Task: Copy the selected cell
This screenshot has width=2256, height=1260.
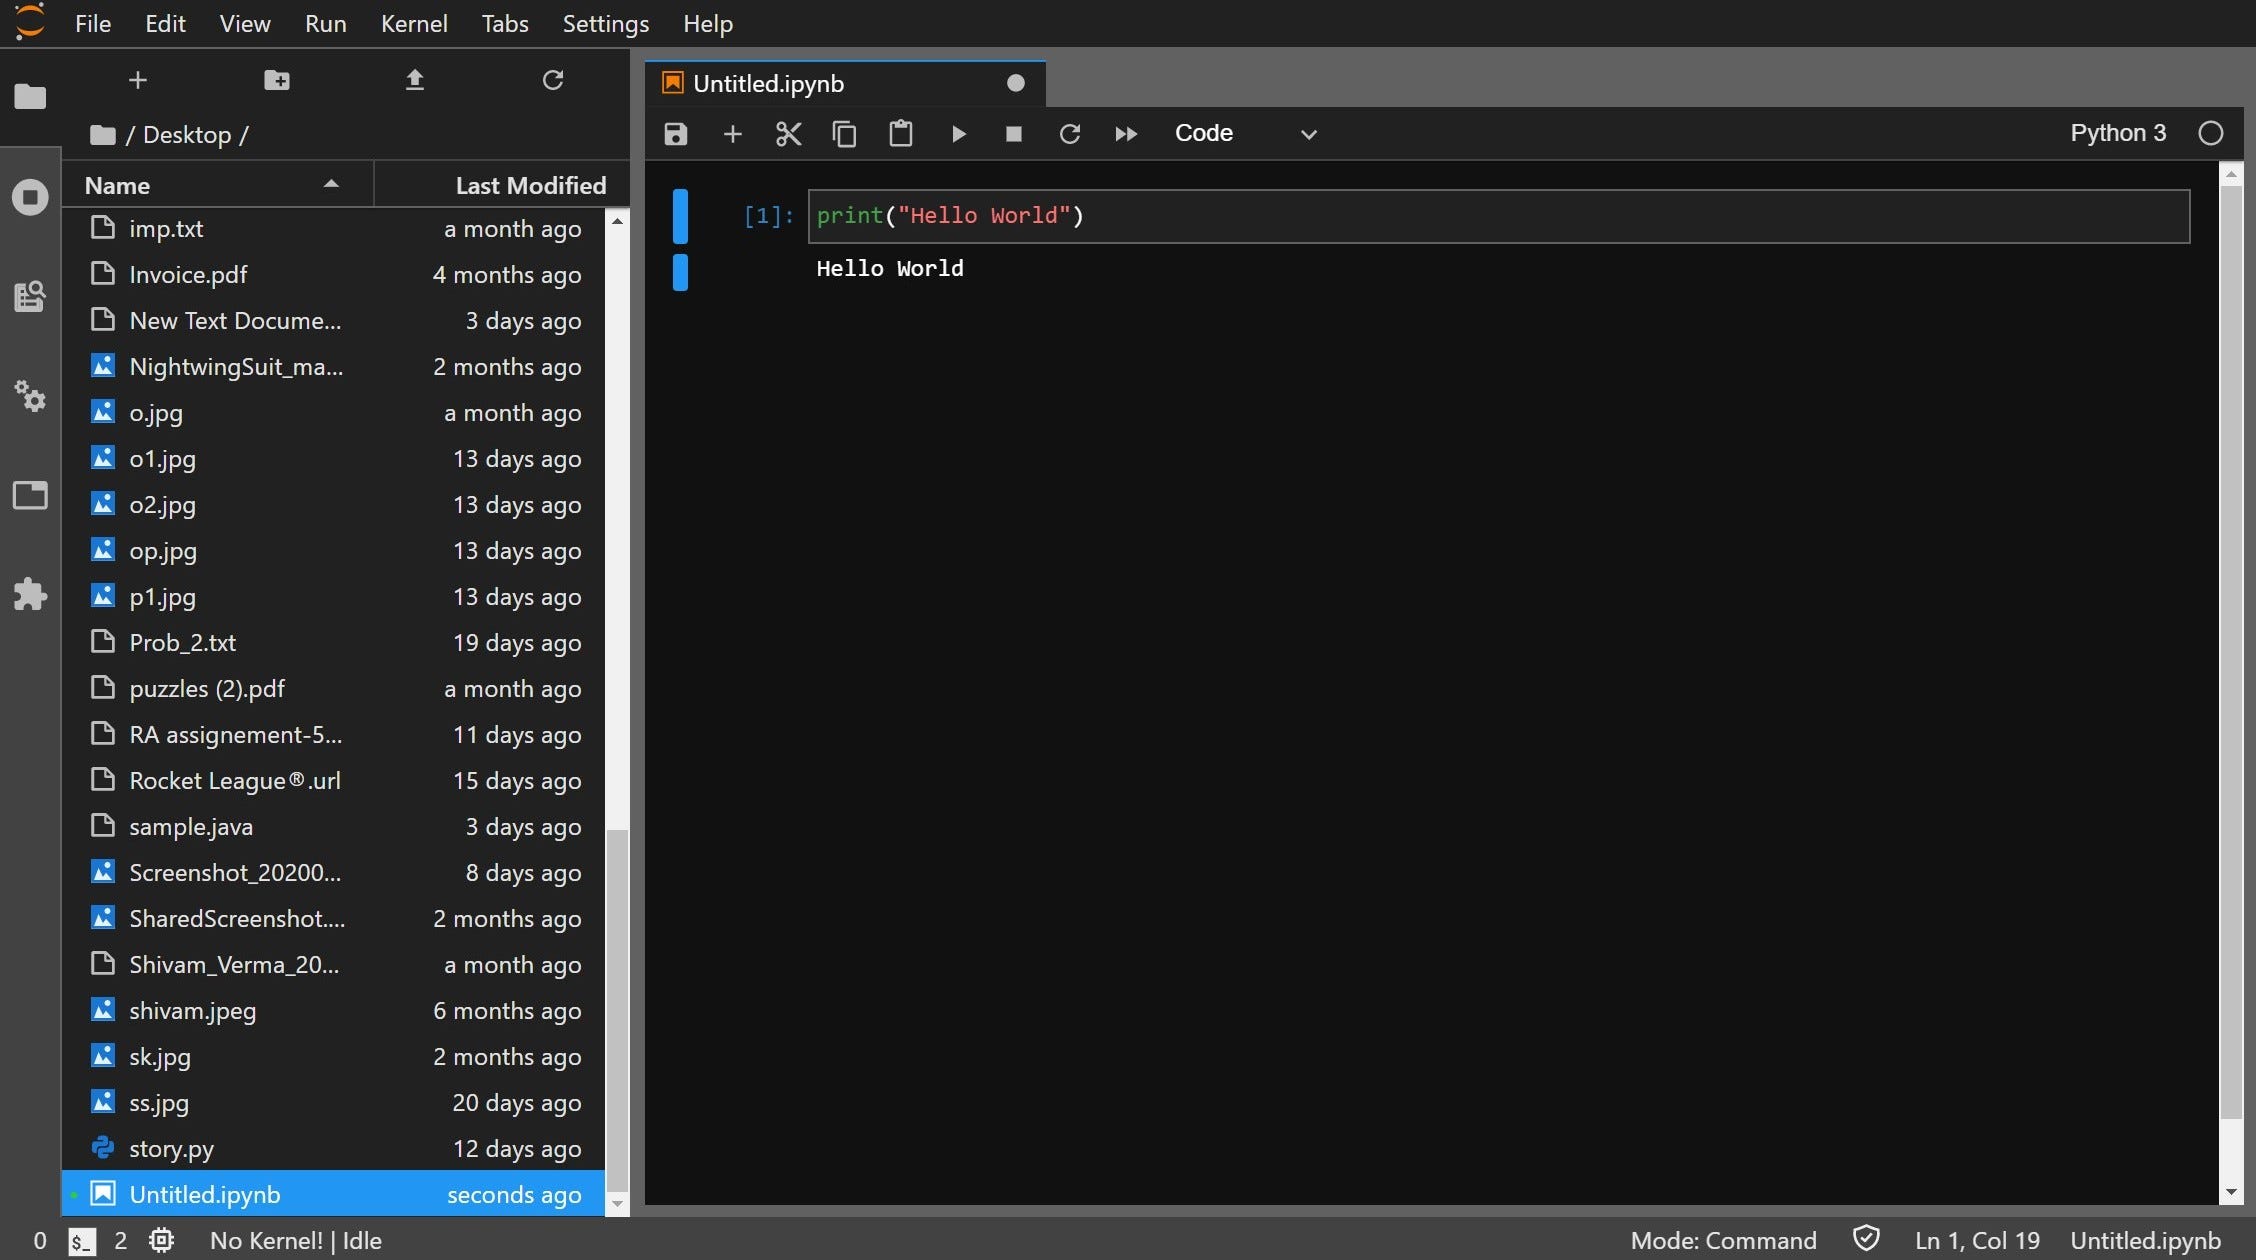Action: [x=845, y=133]
